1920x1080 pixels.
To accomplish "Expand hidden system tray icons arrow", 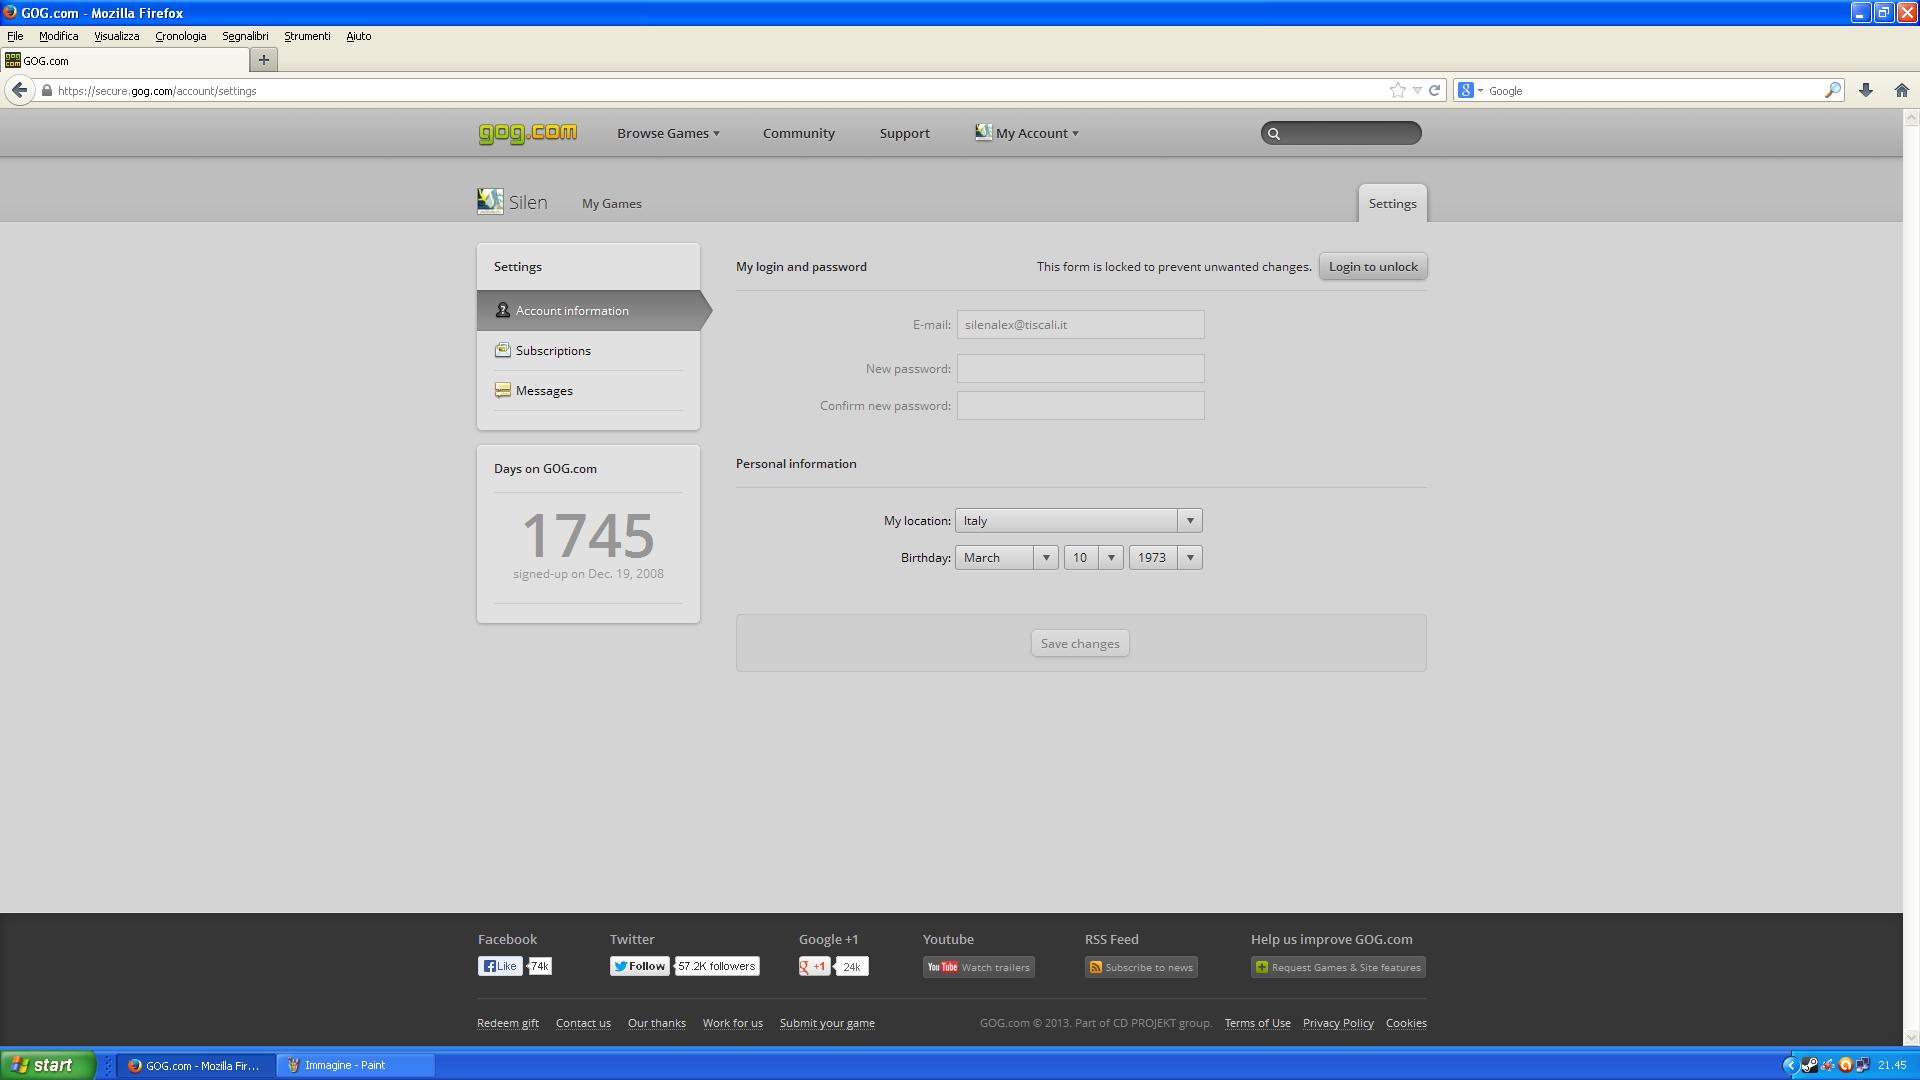I will (1790, 1065).
